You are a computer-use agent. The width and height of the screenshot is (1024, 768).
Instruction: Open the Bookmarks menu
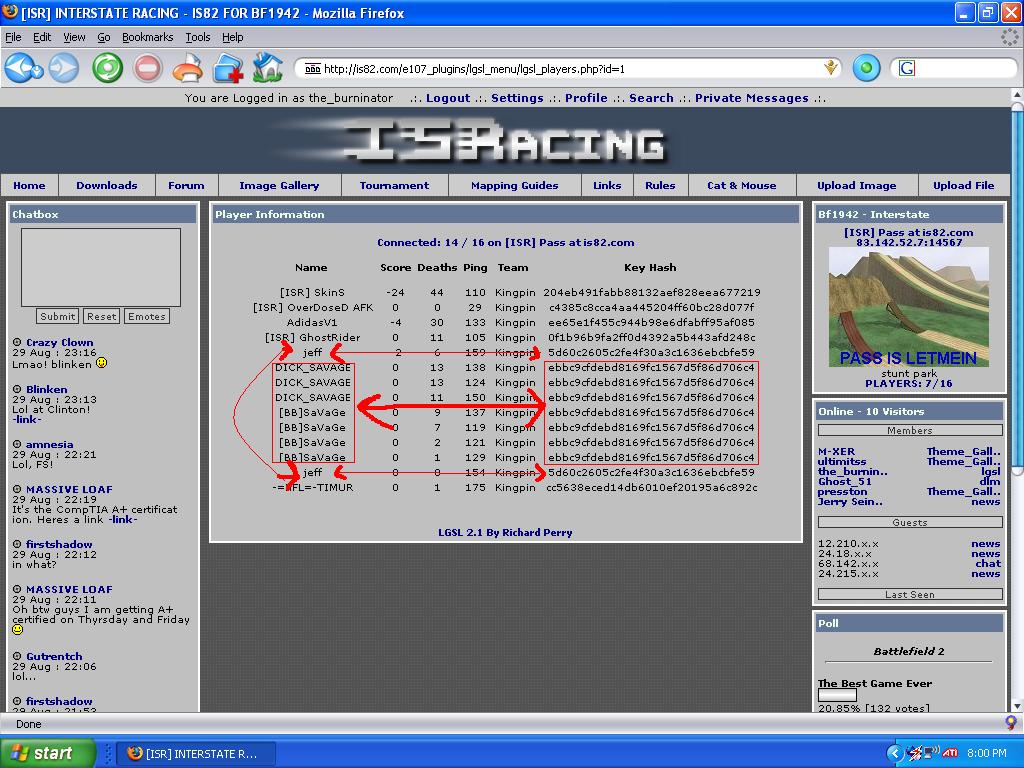[x=148, y=37]
